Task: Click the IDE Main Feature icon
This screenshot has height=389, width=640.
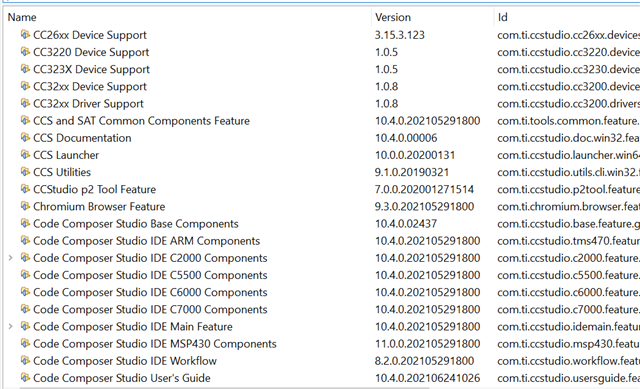Action: point(25,326)
